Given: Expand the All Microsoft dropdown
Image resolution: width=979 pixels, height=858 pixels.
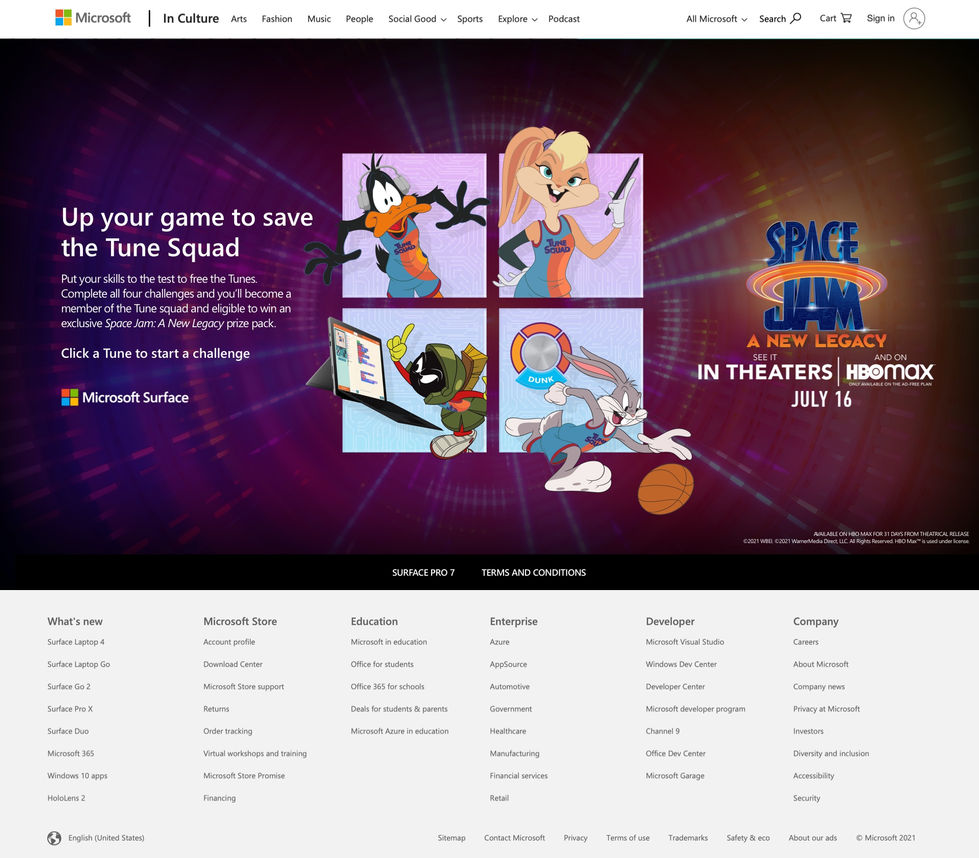Looking at the screenshot, I should coord(716,19).
